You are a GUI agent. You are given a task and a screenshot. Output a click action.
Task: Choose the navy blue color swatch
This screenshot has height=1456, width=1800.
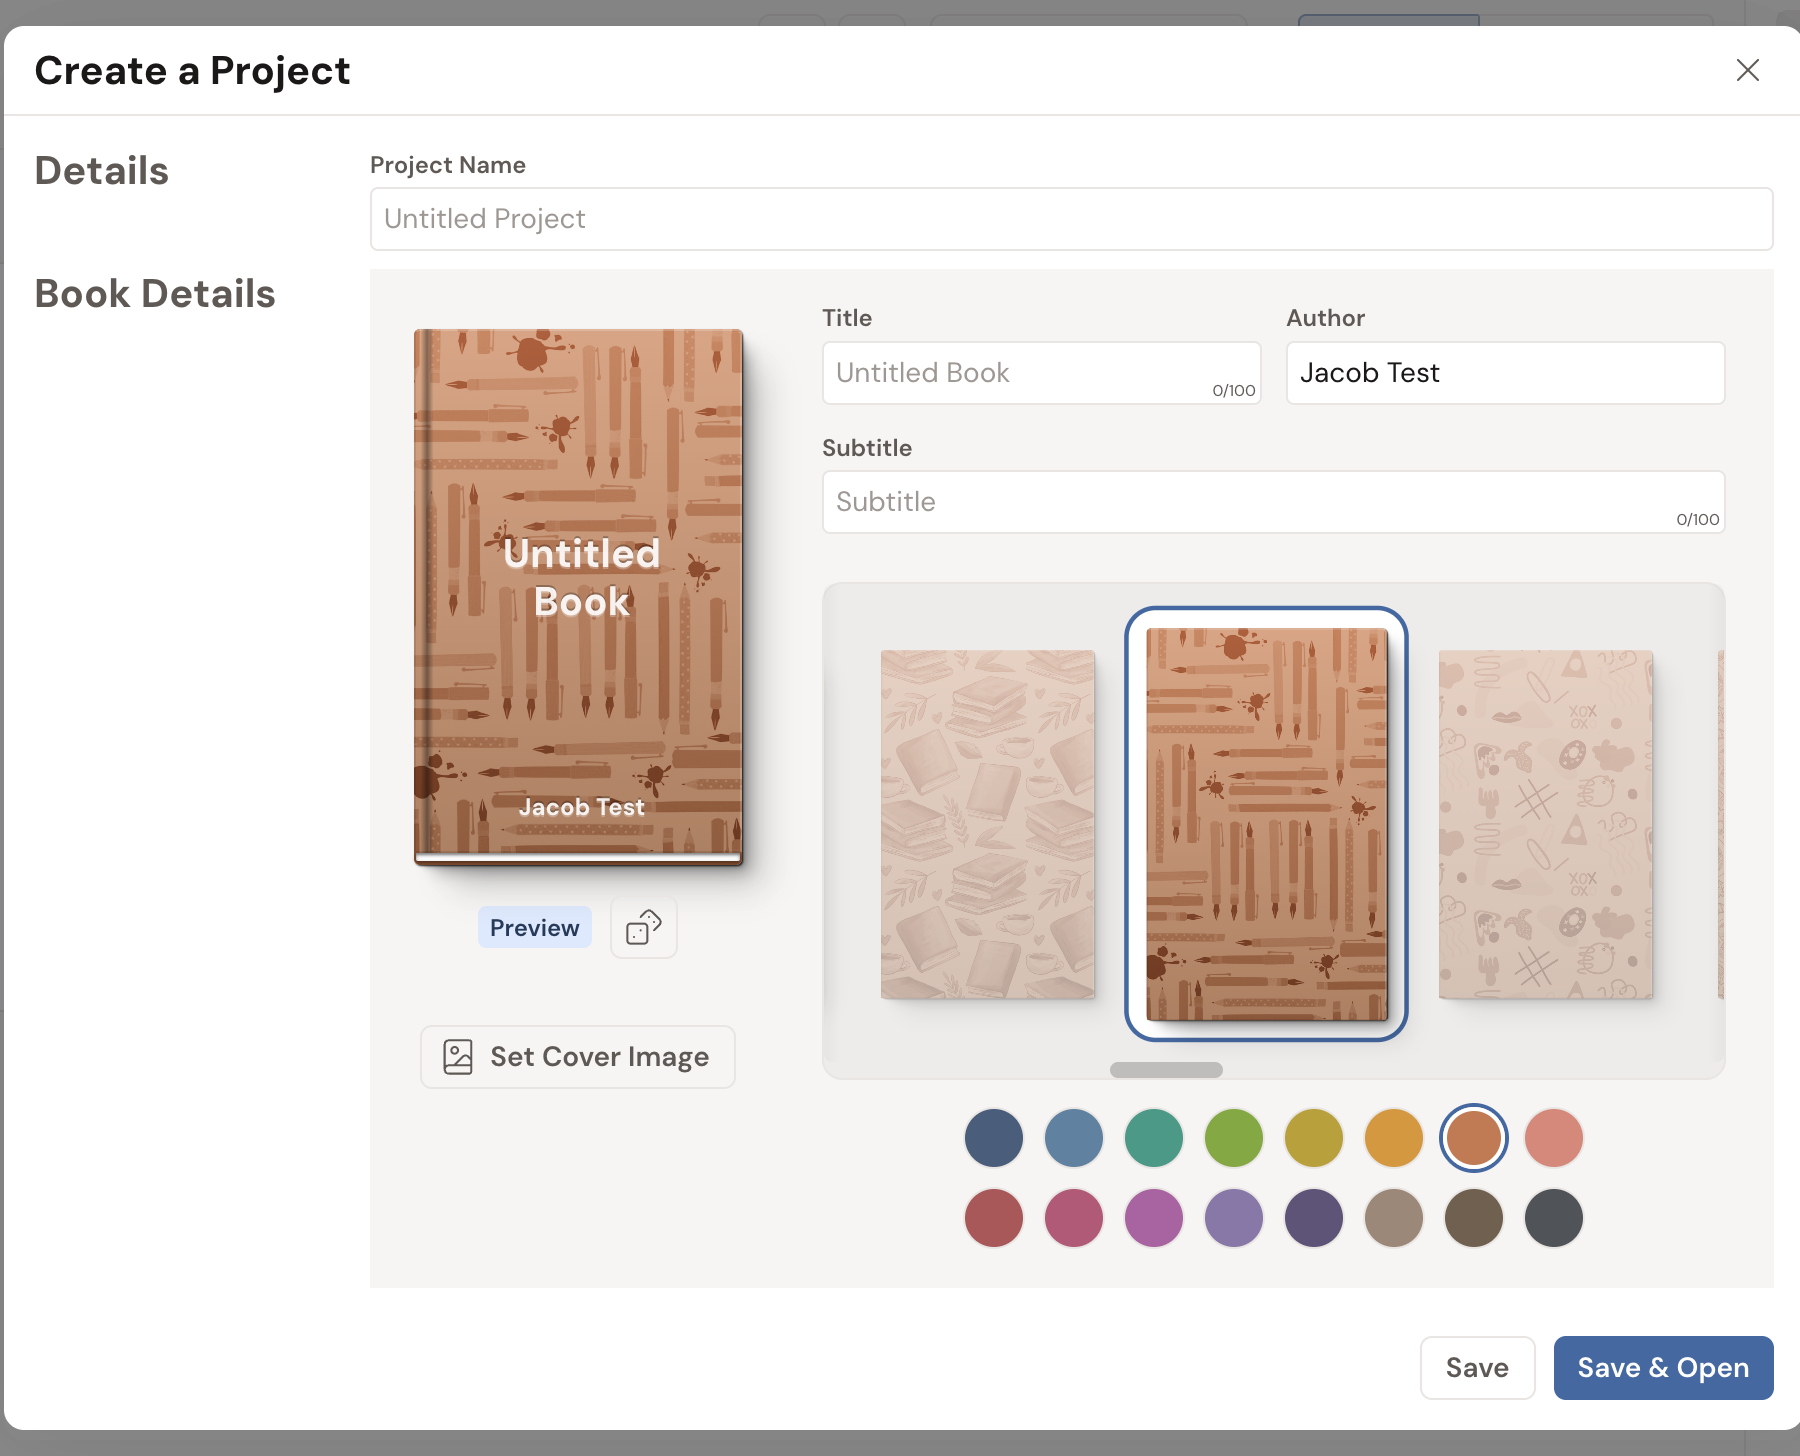pos(994,1138)
